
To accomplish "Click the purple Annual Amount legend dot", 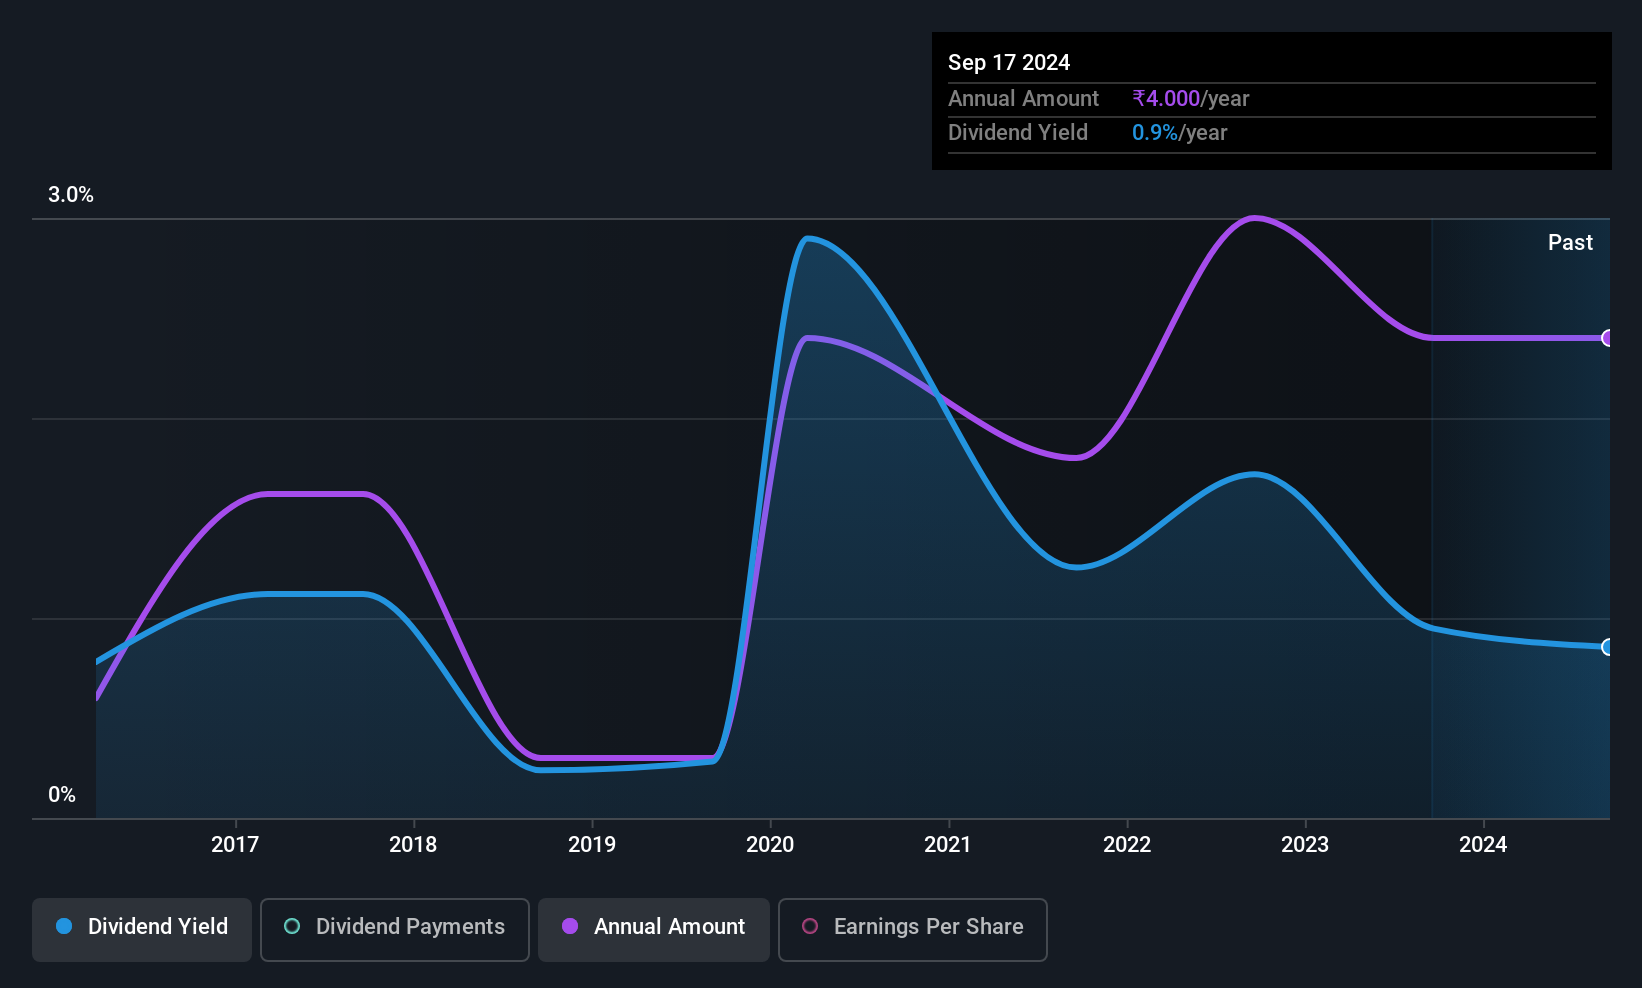I will pos(570,927).
